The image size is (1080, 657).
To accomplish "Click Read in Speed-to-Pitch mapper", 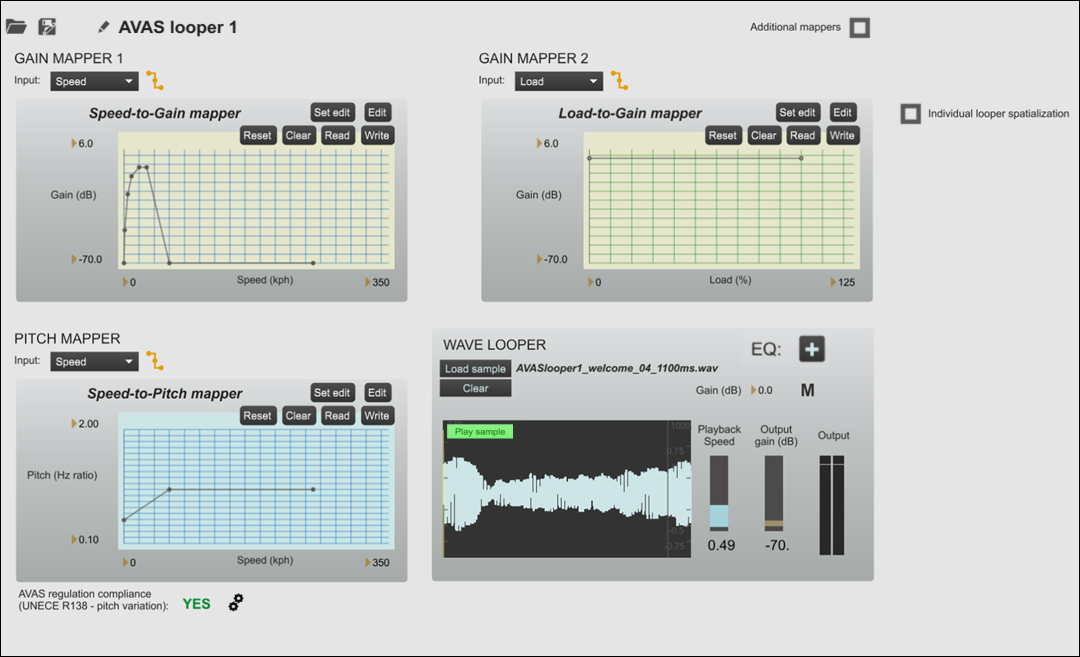I will point(338,416).
